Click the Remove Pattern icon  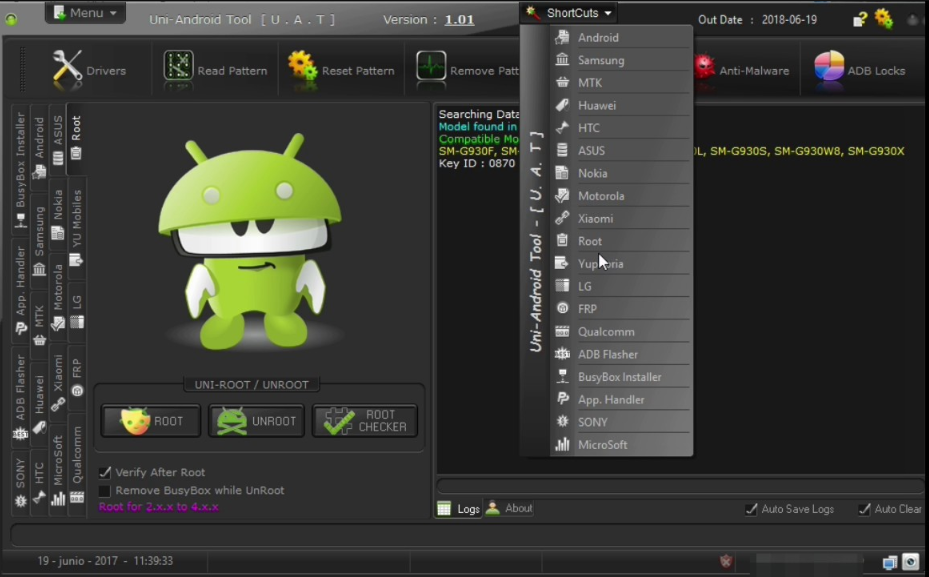431,67
